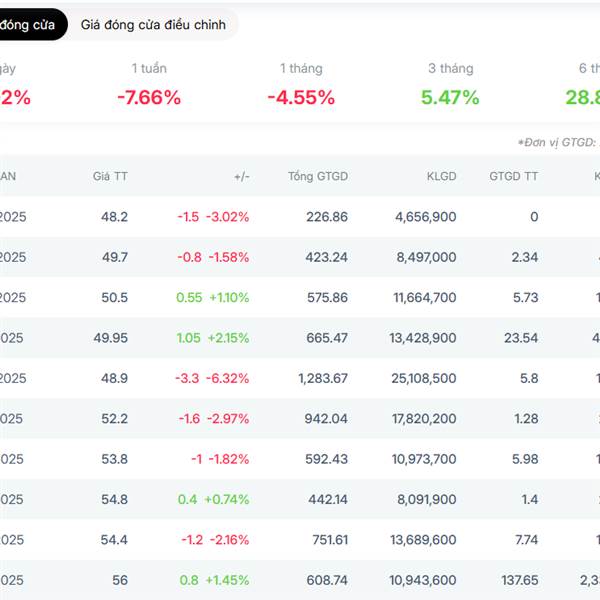The image size is (600, 600).
Task: Click total value cell 592.43
Action: (x=326, y=459)
